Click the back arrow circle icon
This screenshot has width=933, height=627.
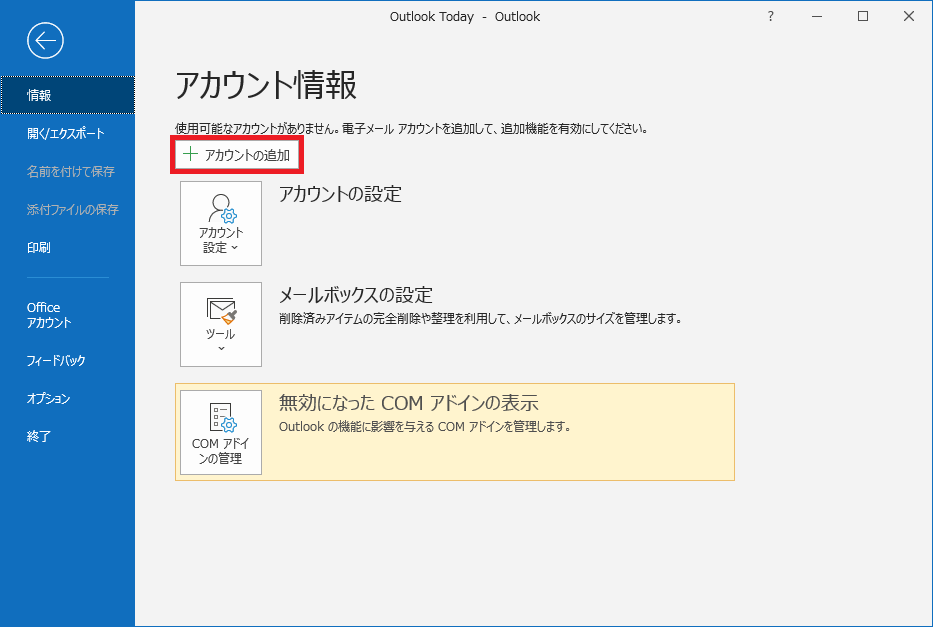(45, 40)
